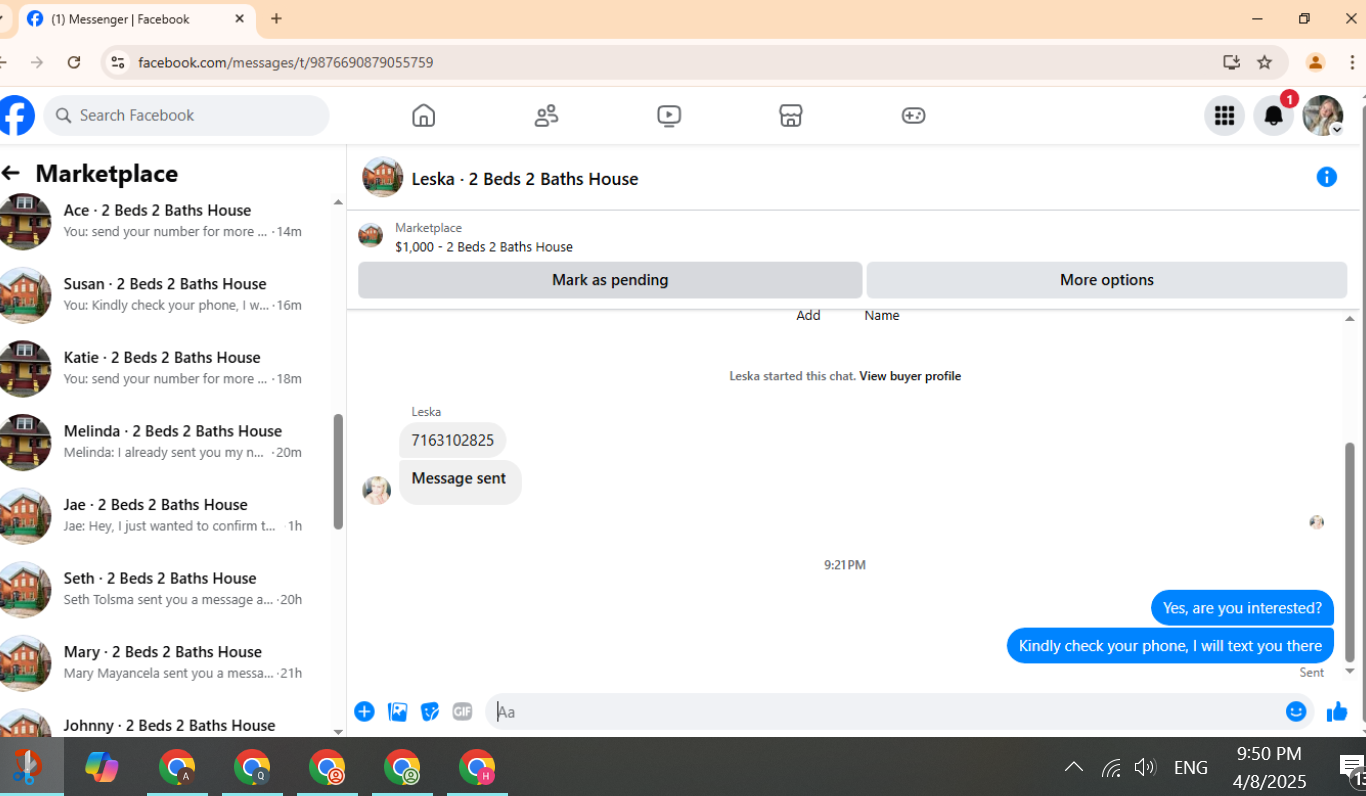Send a thumbs-up like
Viewport: 1366px width, 796px height.
tap(1337, 712)
